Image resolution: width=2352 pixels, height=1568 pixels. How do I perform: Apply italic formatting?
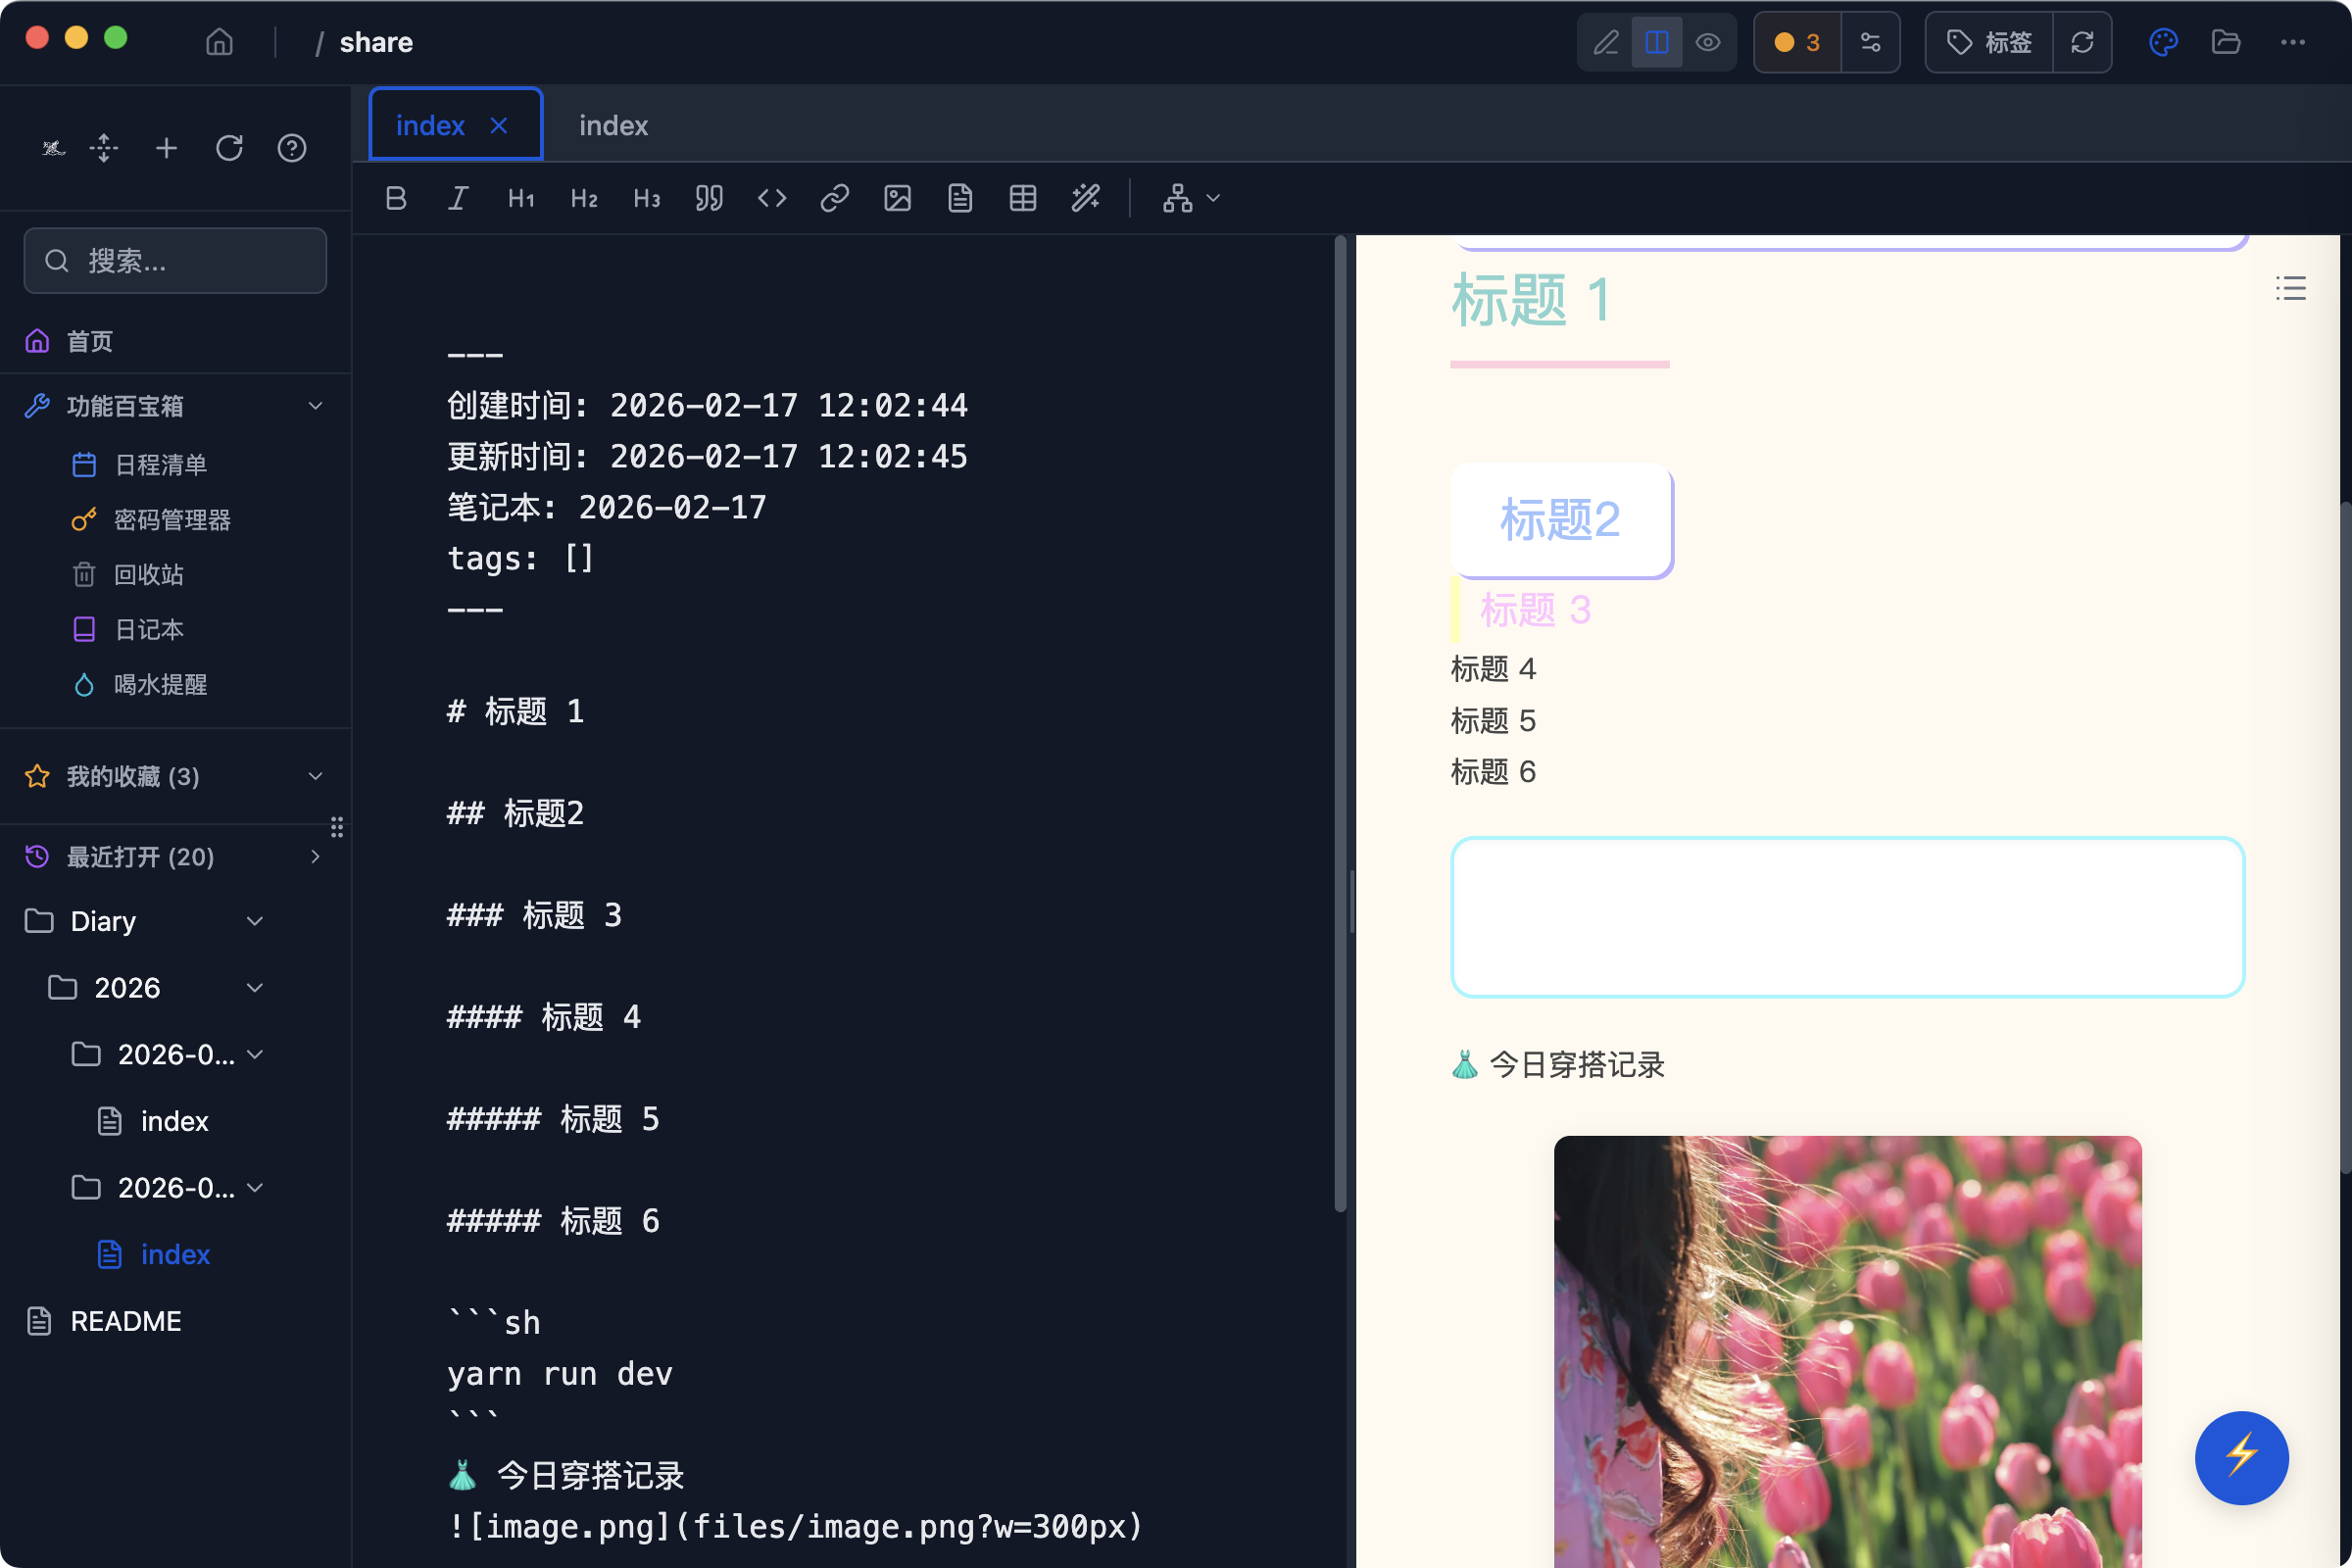458,198
